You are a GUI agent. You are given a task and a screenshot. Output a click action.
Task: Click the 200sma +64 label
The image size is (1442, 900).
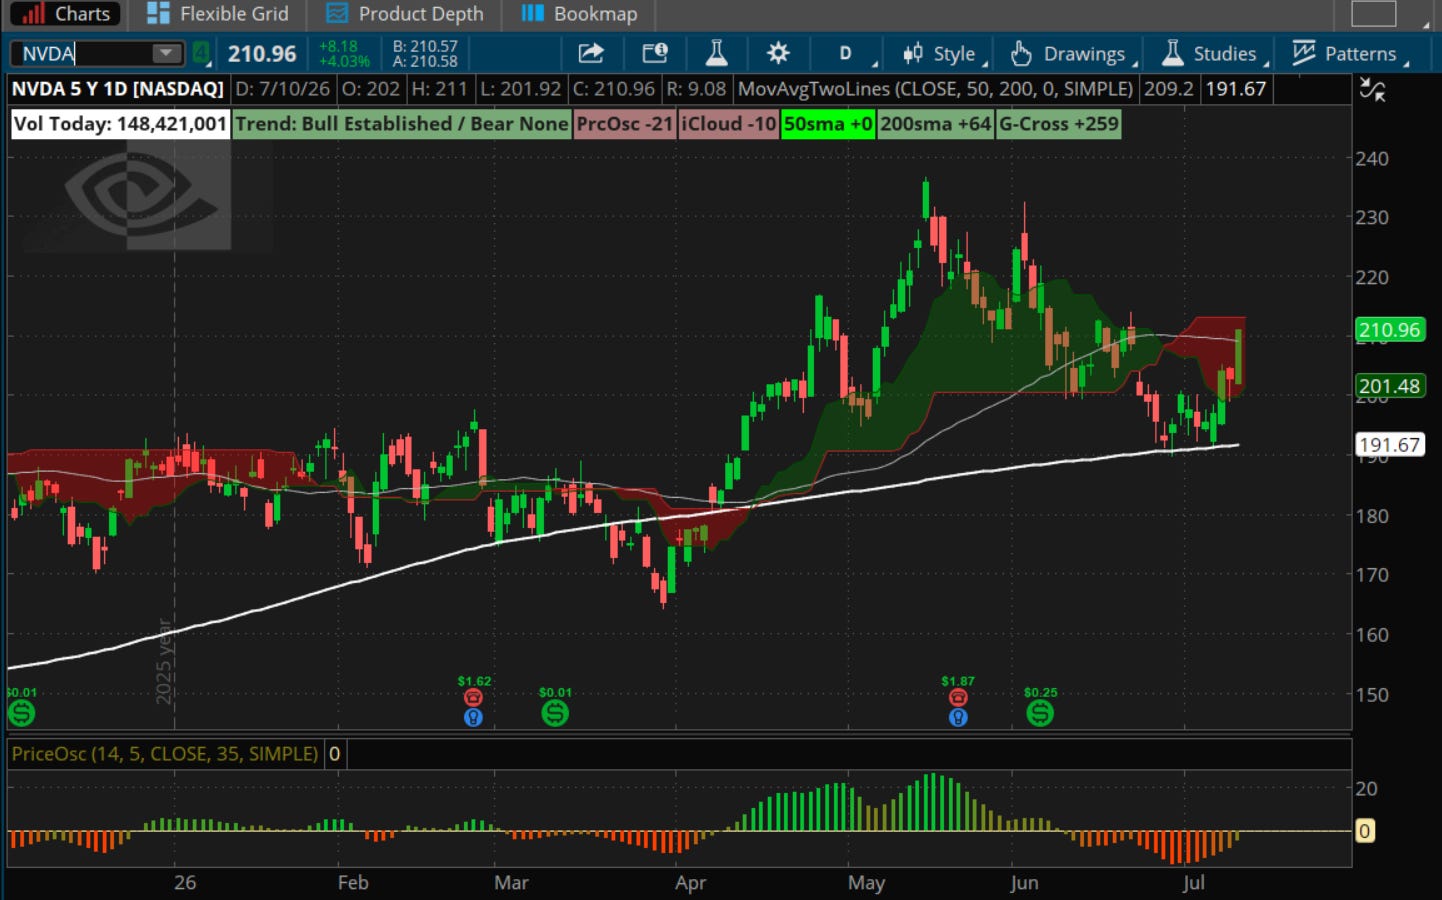coord(935,124)
